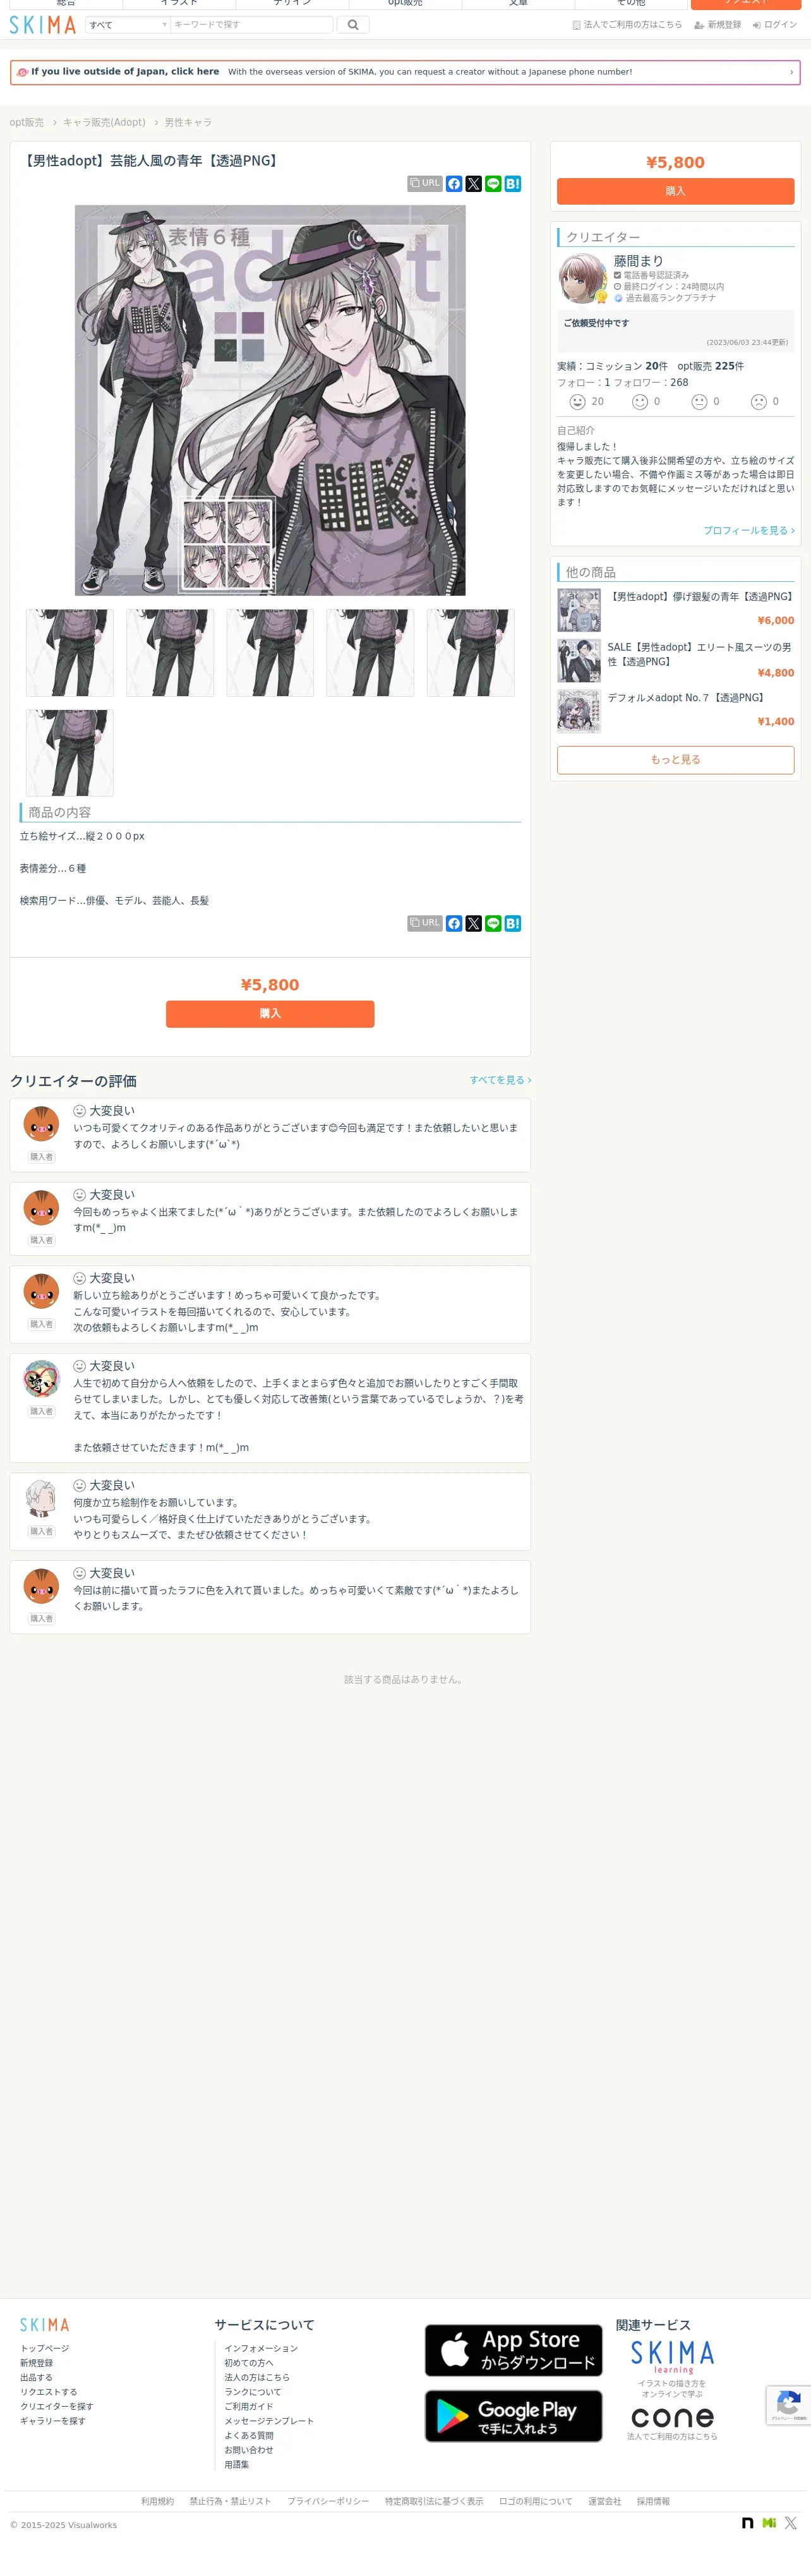X share icon below the search keywords text
Screen dimensions: 811x2576
coord(474,923)
